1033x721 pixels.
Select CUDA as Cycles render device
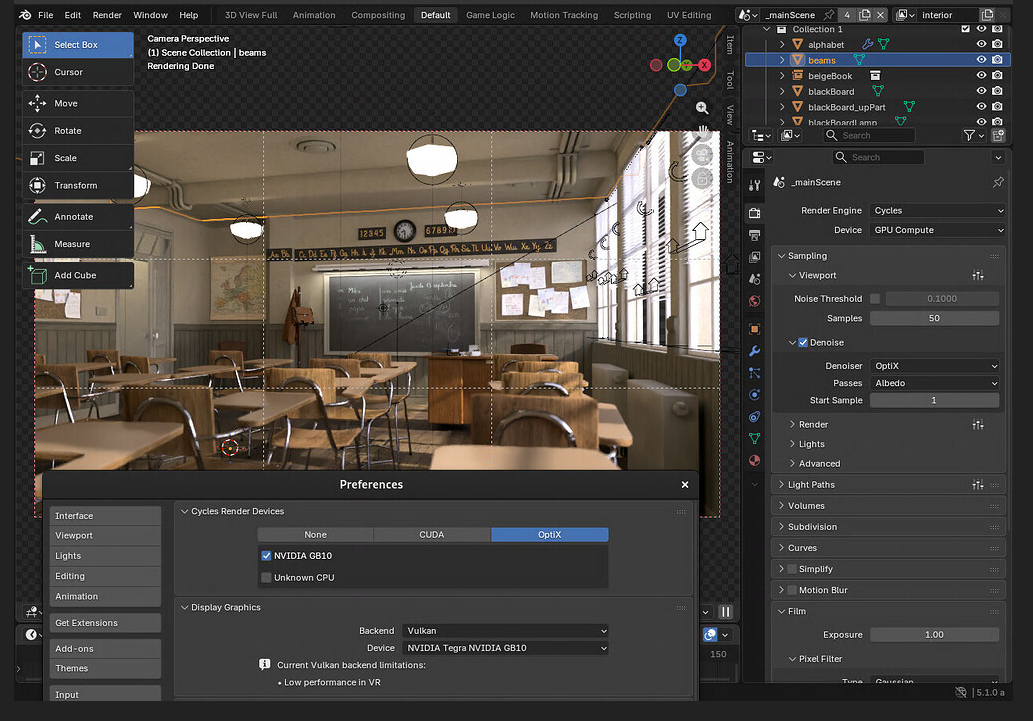tap(432, 535)
